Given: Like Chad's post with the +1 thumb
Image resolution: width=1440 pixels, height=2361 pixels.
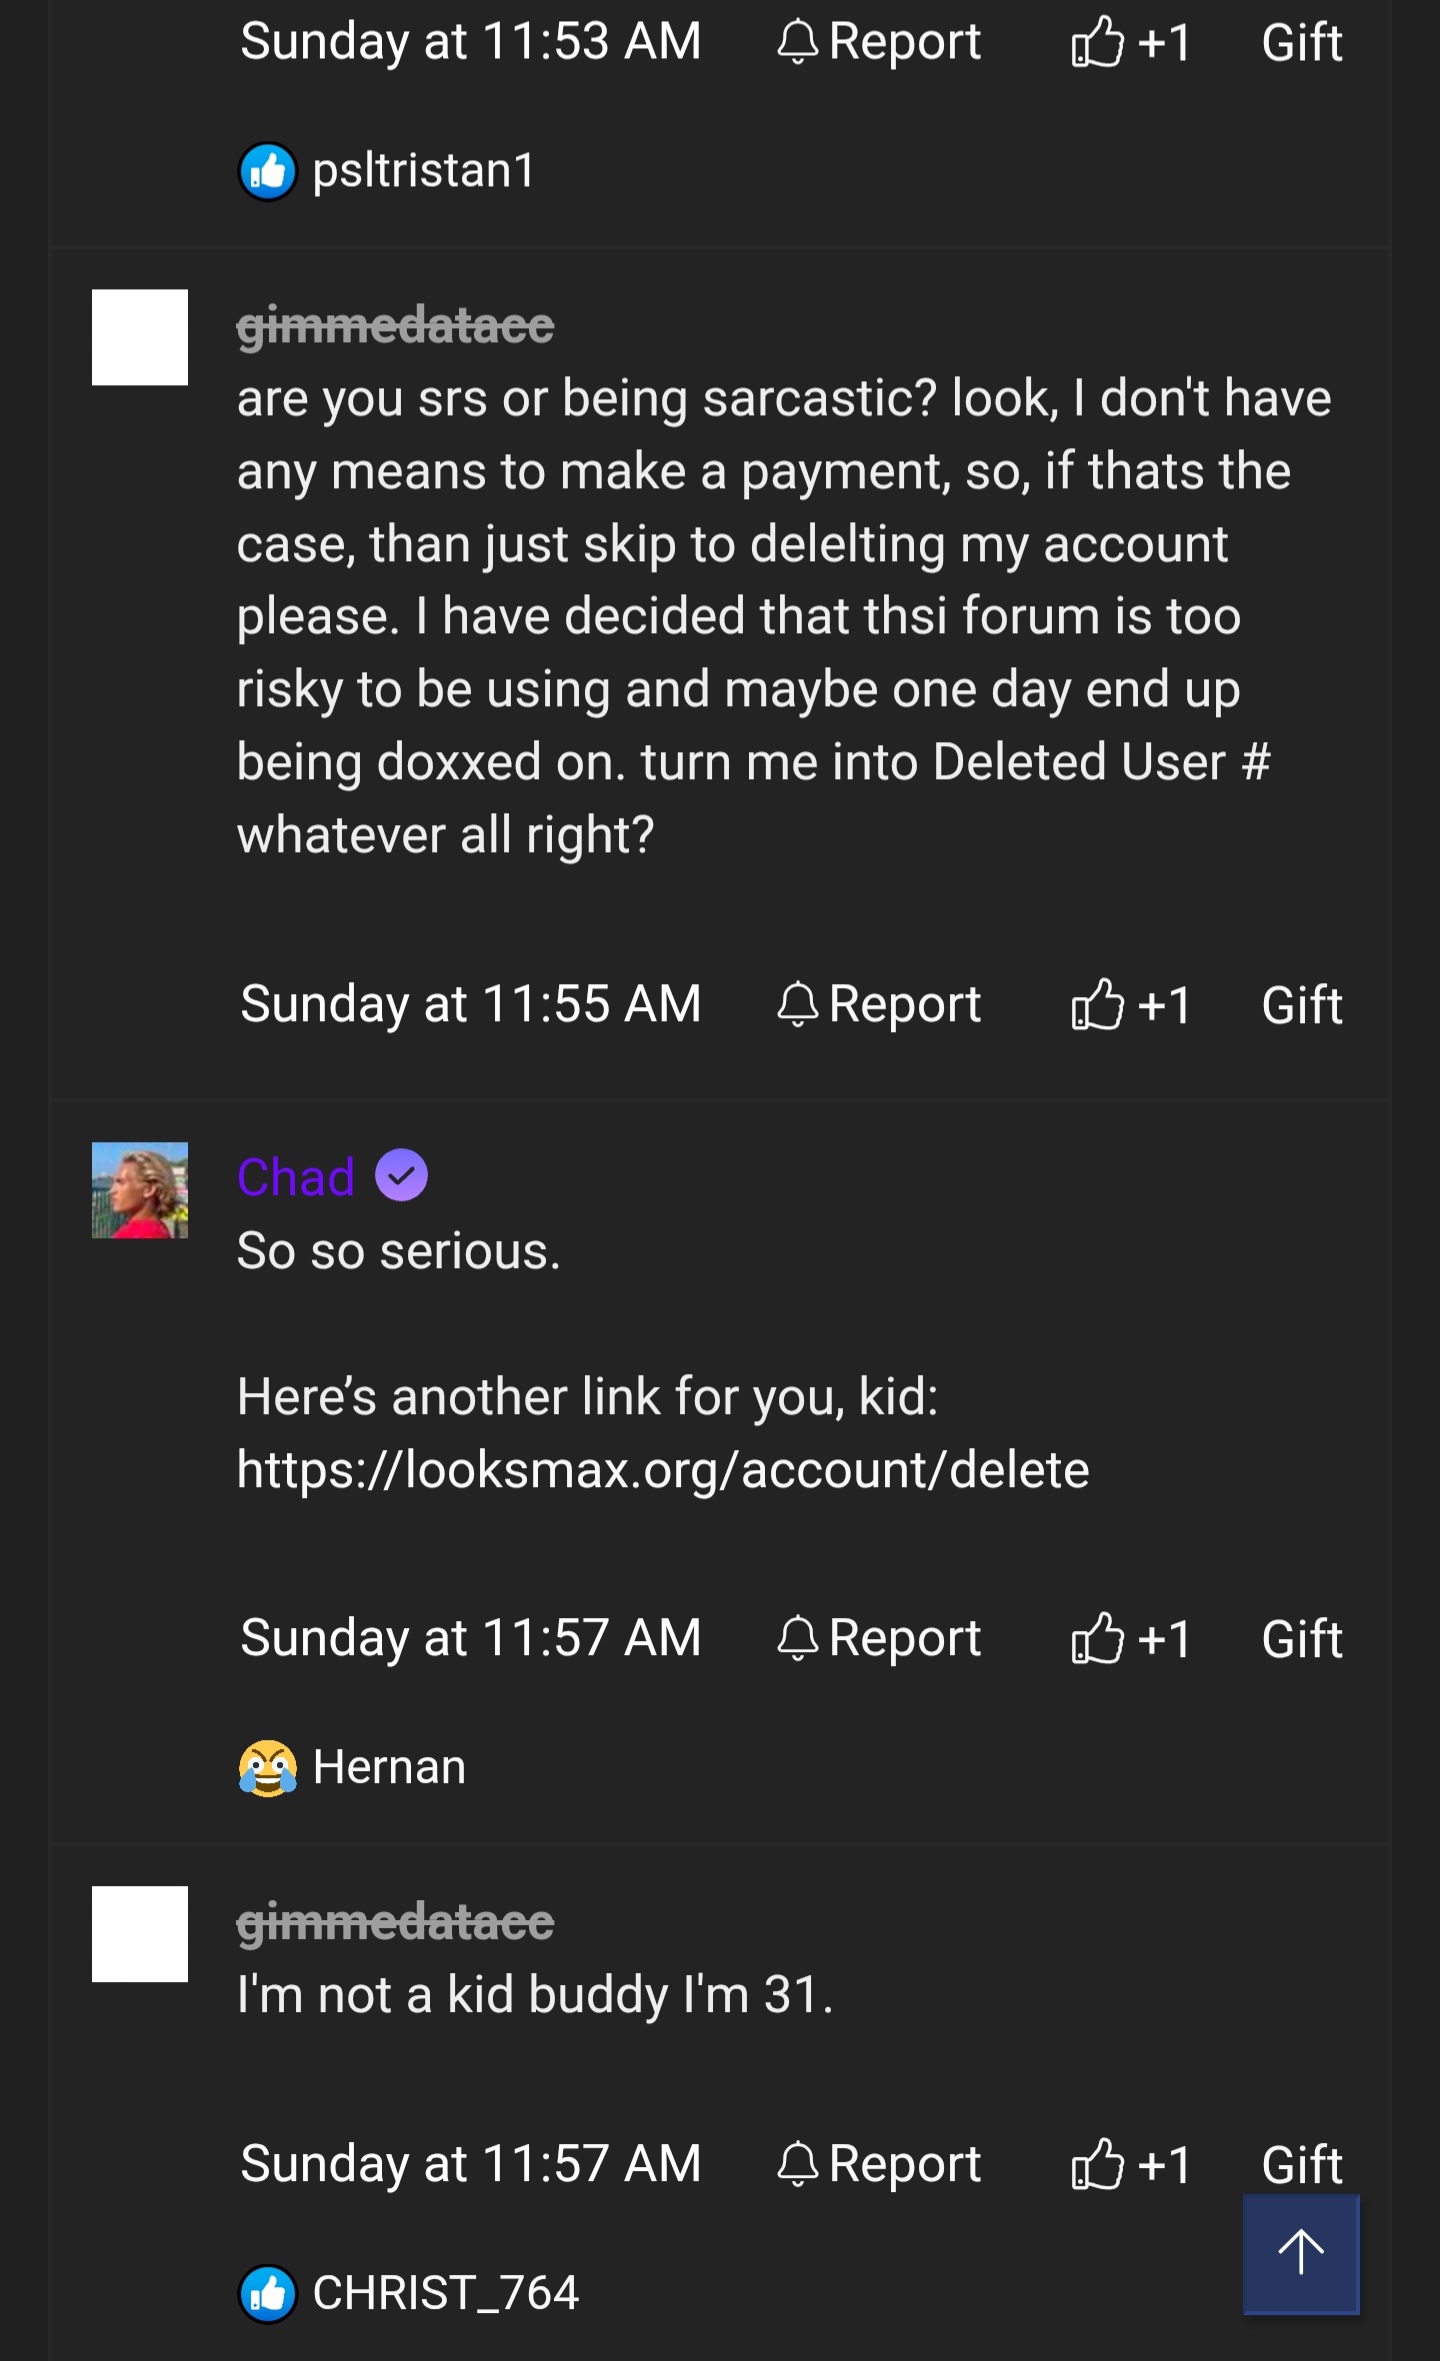Looking at the screenshot, I should click(1131, 1638).
